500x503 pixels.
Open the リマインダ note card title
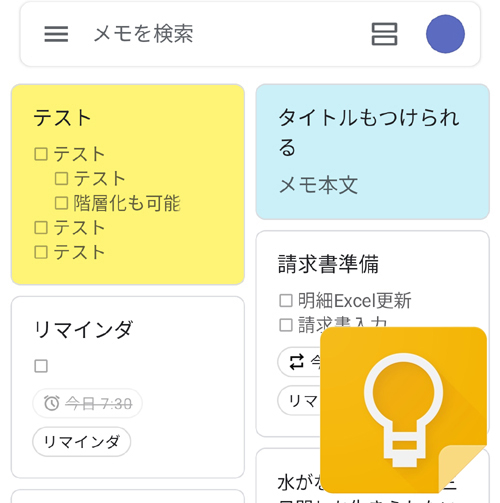coord(83,329)
